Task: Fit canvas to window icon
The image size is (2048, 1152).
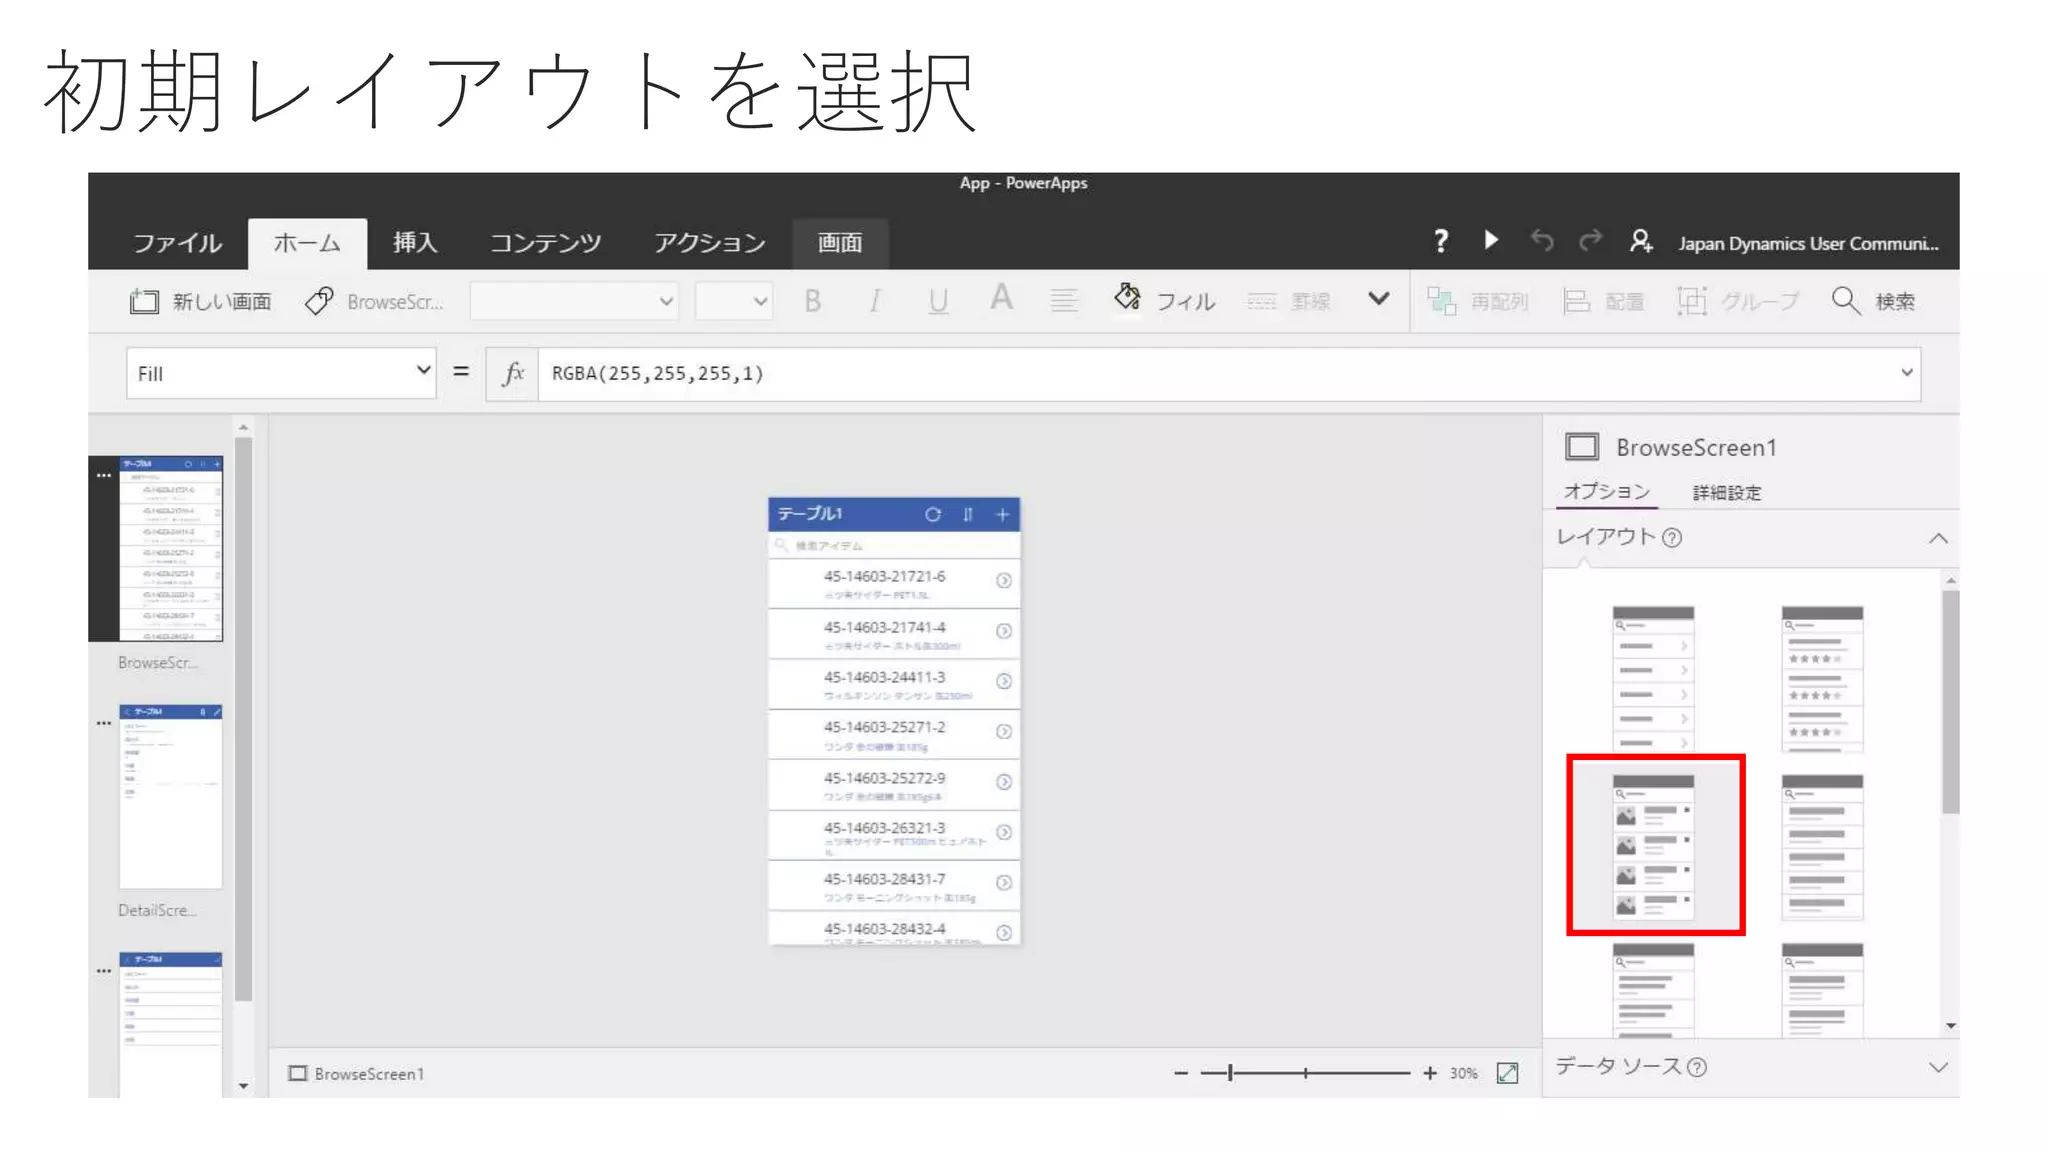Action: 1507,1073
